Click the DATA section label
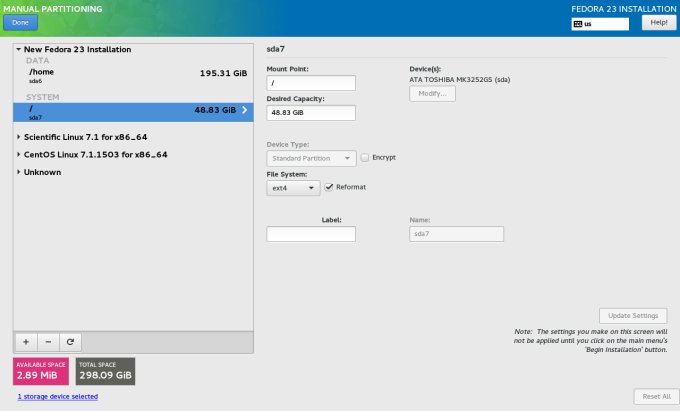Viewport: 680px width, 411px height. 37,61
